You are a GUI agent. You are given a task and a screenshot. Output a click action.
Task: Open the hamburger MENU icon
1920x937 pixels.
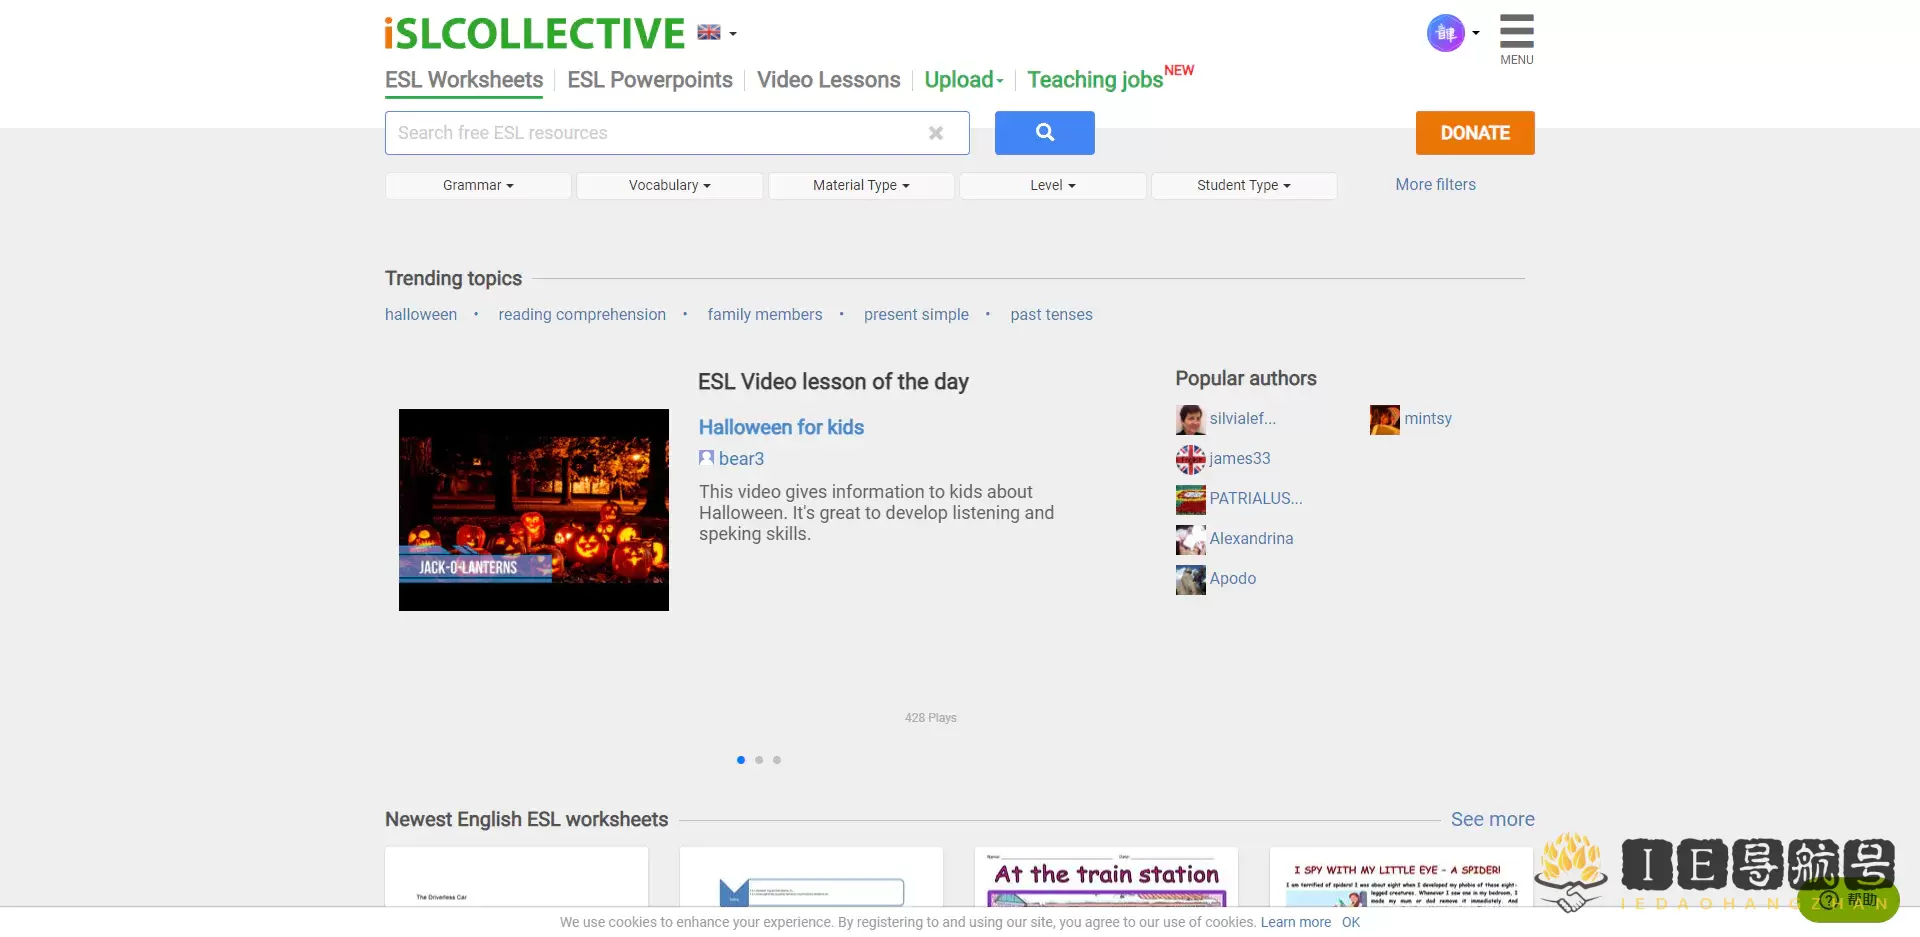click(x=1516, y=32)
